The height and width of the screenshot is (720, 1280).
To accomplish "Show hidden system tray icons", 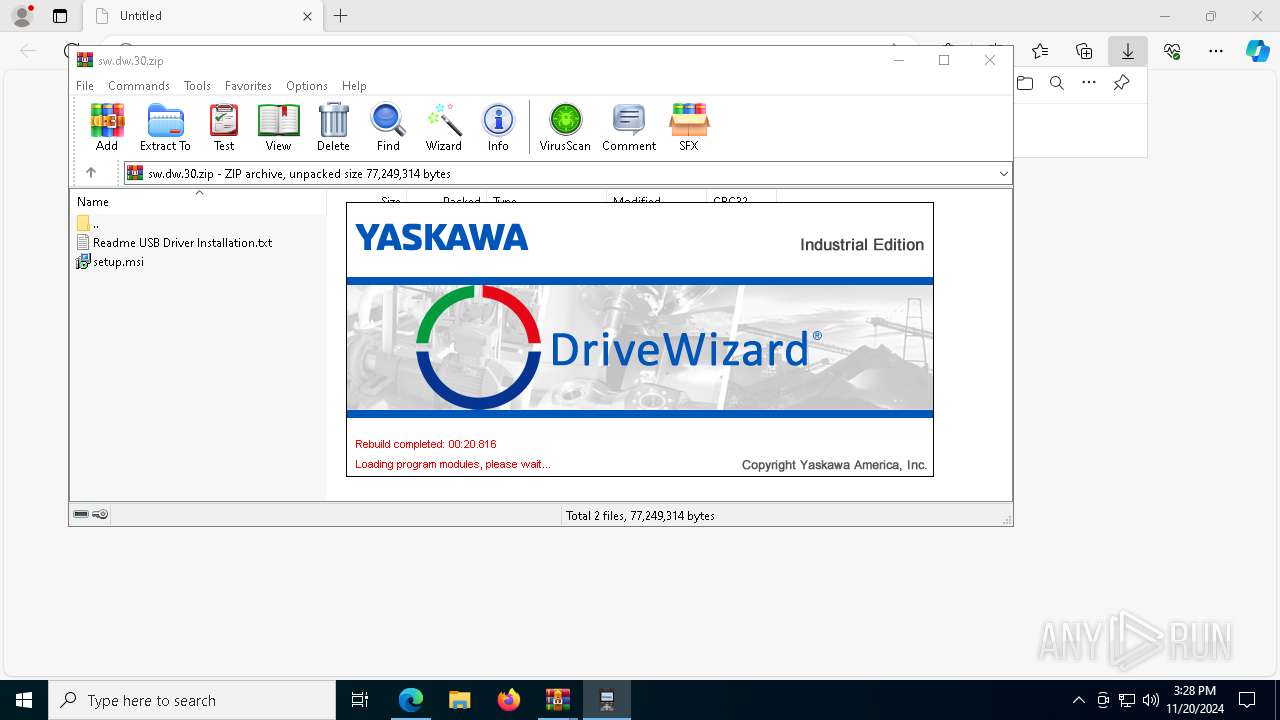I will (1078, 700).
